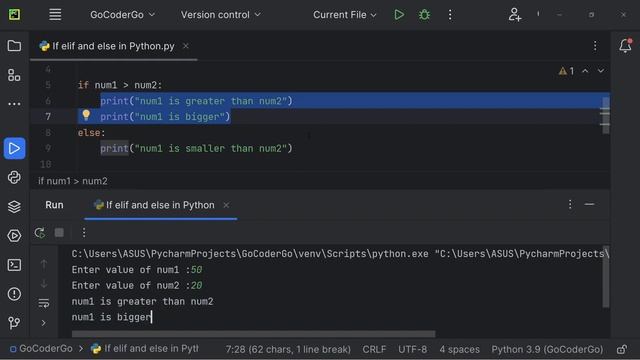Click the console vertical scrollbar
Image resolution: width=640 pixels, height=360 pixels.
[606, 277]
